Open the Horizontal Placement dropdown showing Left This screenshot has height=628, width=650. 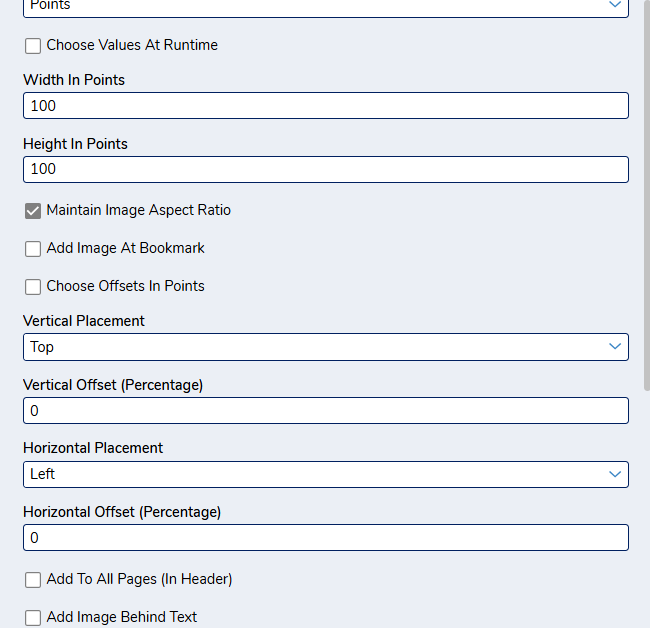(x=326, y=474)
